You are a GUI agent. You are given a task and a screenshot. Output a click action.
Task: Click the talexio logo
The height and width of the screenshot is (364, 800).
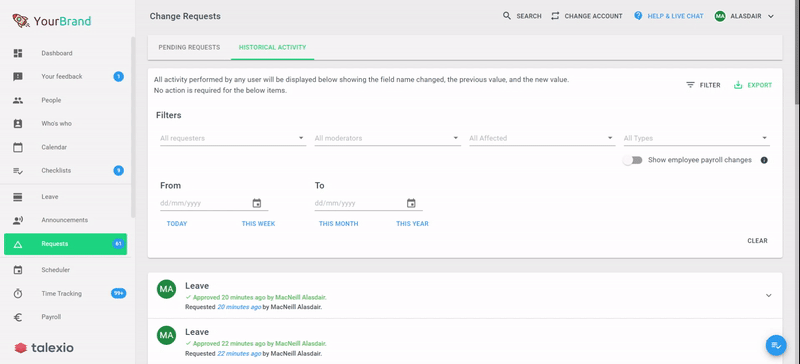pos(44,348)
